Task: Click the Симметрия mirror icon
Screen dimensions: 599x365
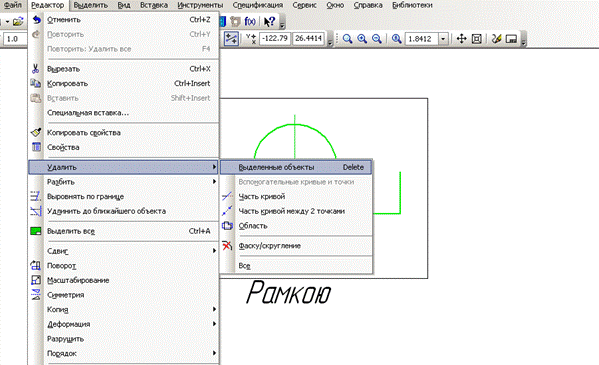Action: [36, 295]
